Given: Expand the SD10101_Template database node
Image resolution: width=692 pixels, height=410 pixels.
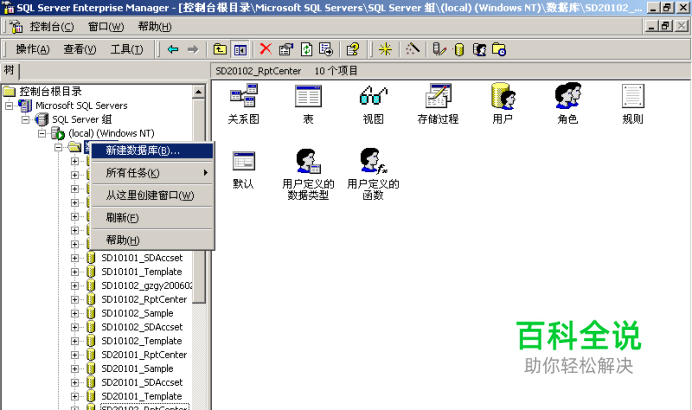Looking at the screenshot, I should pos(75,272).
